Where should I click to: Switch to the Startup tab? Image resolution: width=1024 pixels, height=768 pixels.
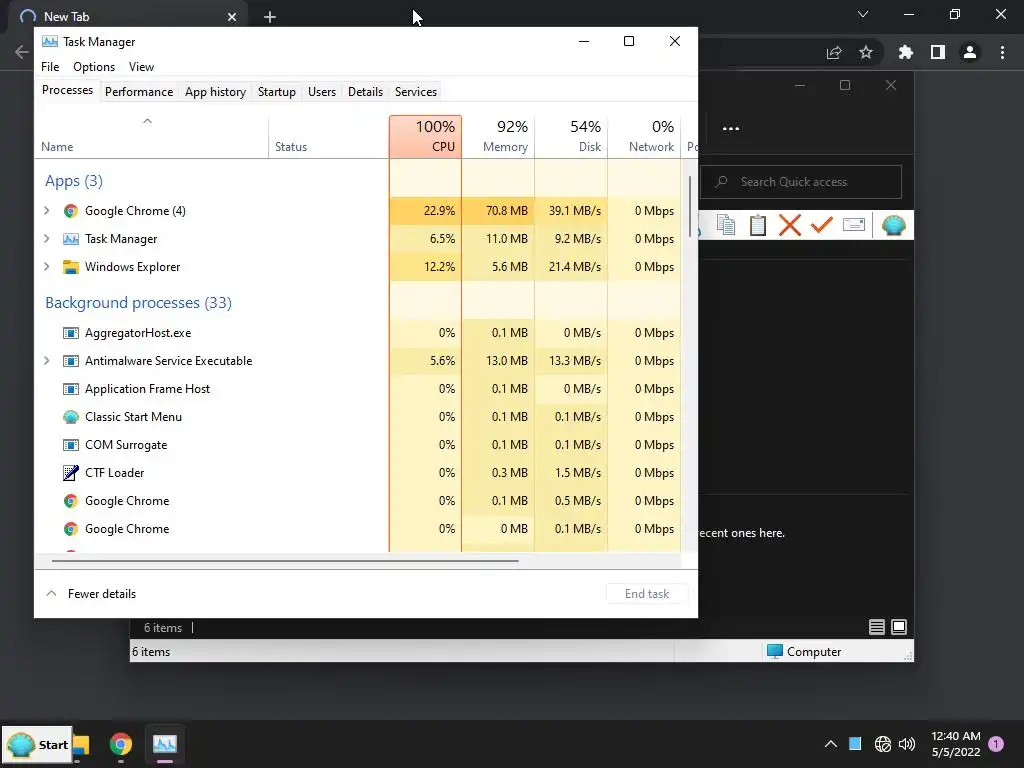coord(277,92)
